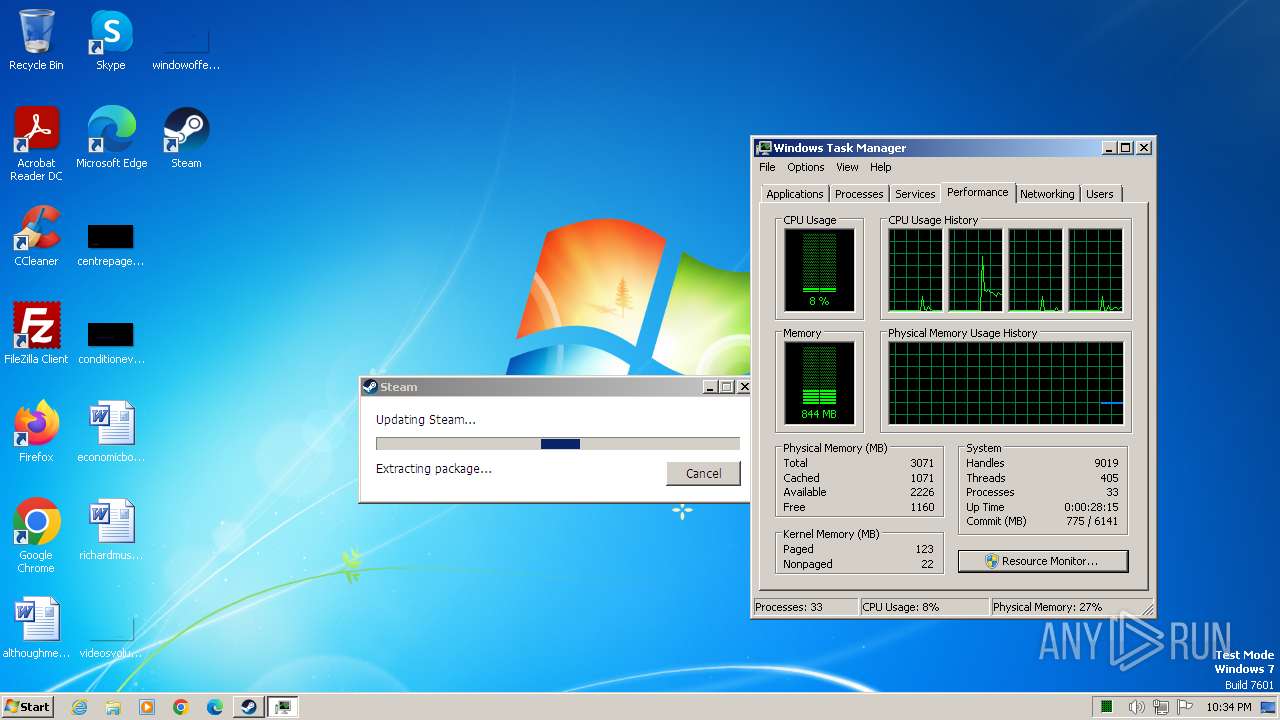This screenshot has width=1280, height=720.
Task: Select the windowoffe... desktop file
Action: [x=186, y=46]
